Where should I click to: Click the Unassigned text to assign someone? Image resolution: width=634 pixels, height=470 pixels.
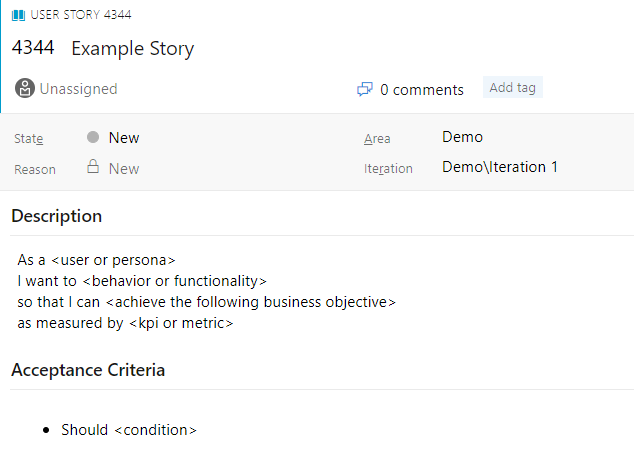coord(78,89)
